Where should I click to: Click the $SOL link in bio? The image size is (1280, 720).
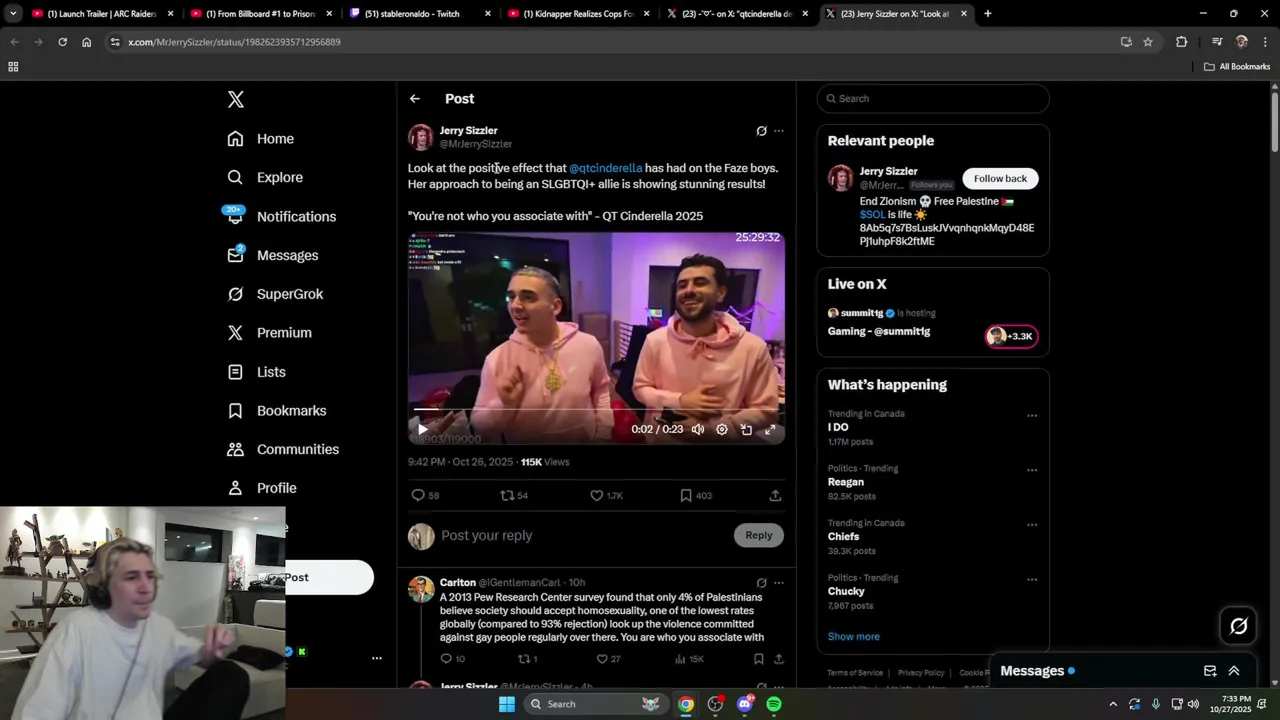point(872,215)
